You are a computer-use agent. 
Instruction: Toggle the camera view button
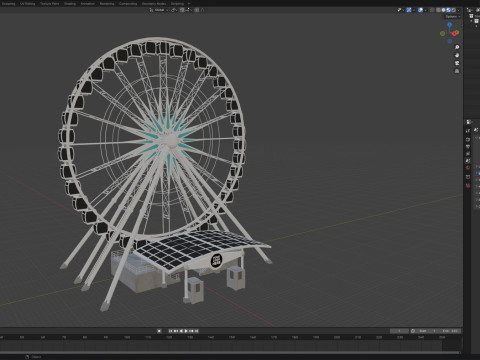(457, 63)
